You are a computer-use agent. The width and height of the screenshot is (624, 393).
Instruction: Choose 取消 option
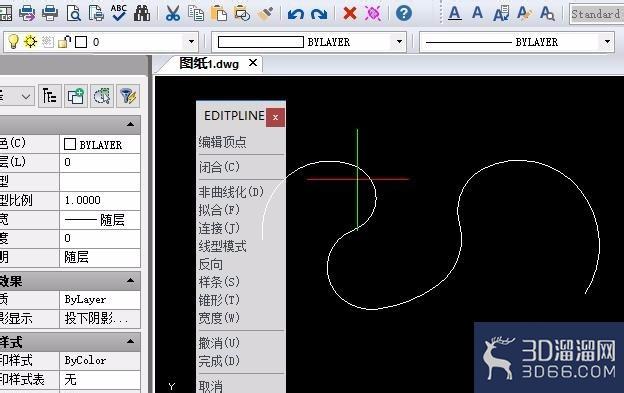point(211,386)
